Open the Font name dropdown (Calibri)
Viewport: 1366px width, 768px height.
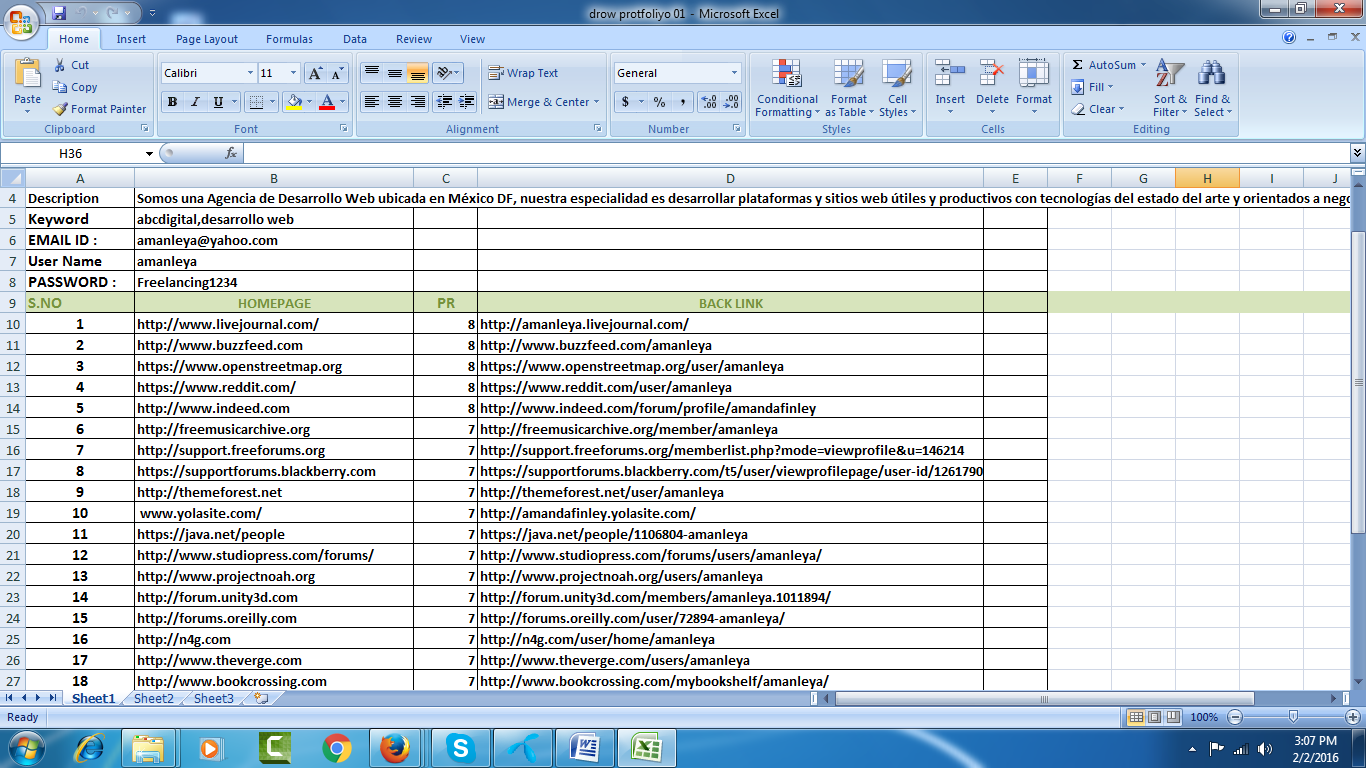(250, 73)
